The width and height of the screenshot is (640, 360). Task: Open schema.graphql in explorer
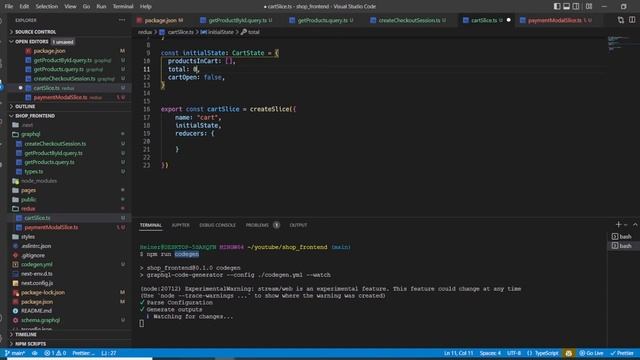pos(40,320)
